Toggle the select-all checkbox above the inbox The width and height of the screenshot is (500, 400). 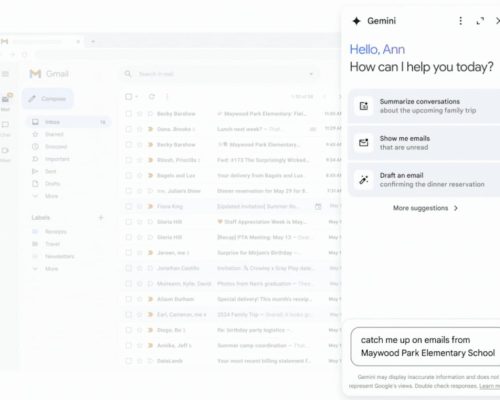click(x=128, y=97)
